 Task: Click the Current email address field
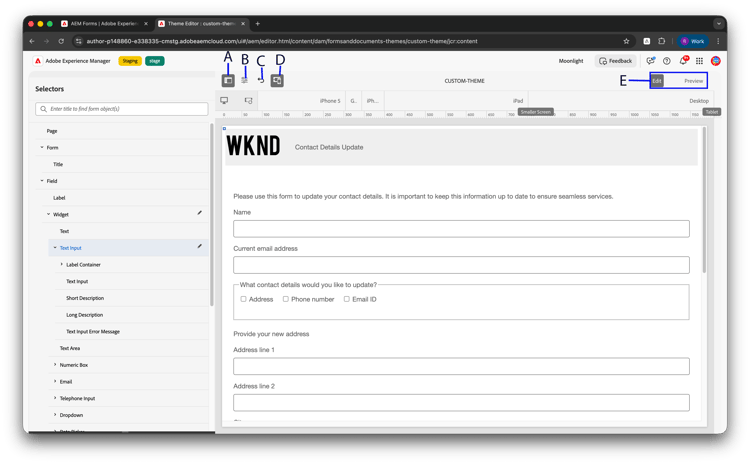[x=461, y=265]
